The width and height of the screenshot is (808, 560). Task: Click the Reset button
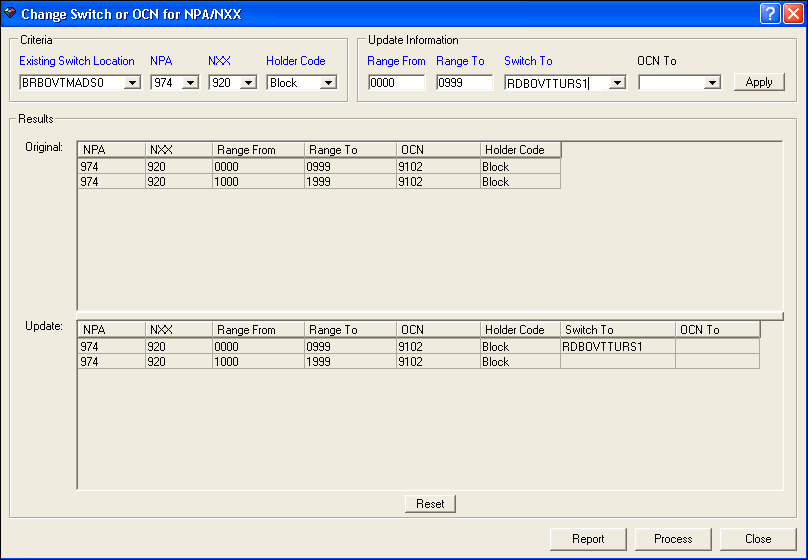430,504
